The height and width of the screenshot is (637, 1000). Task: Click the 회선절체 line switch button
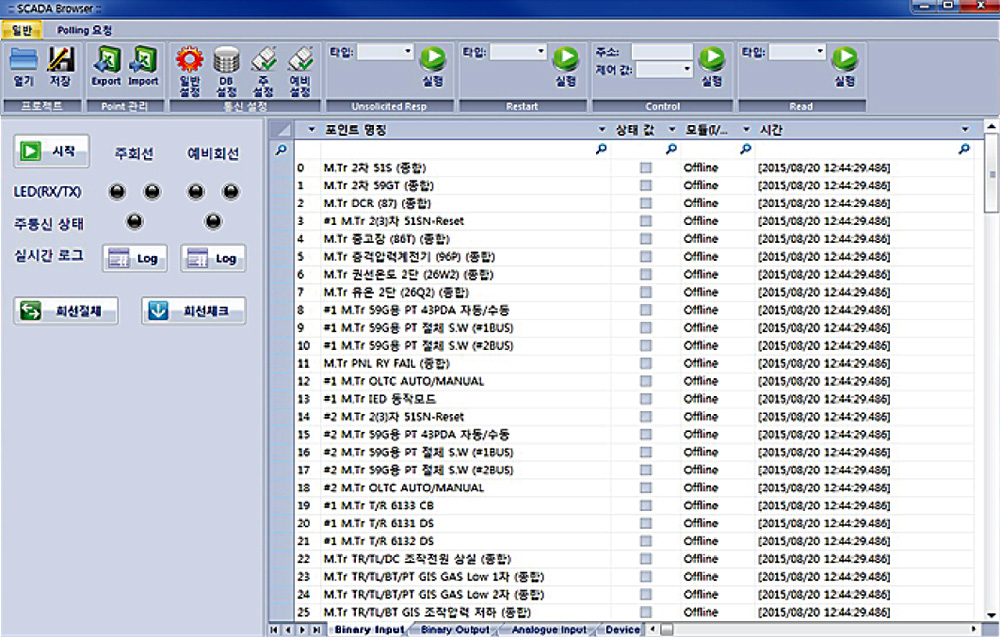pyautogui.click(x=66, y=311)
